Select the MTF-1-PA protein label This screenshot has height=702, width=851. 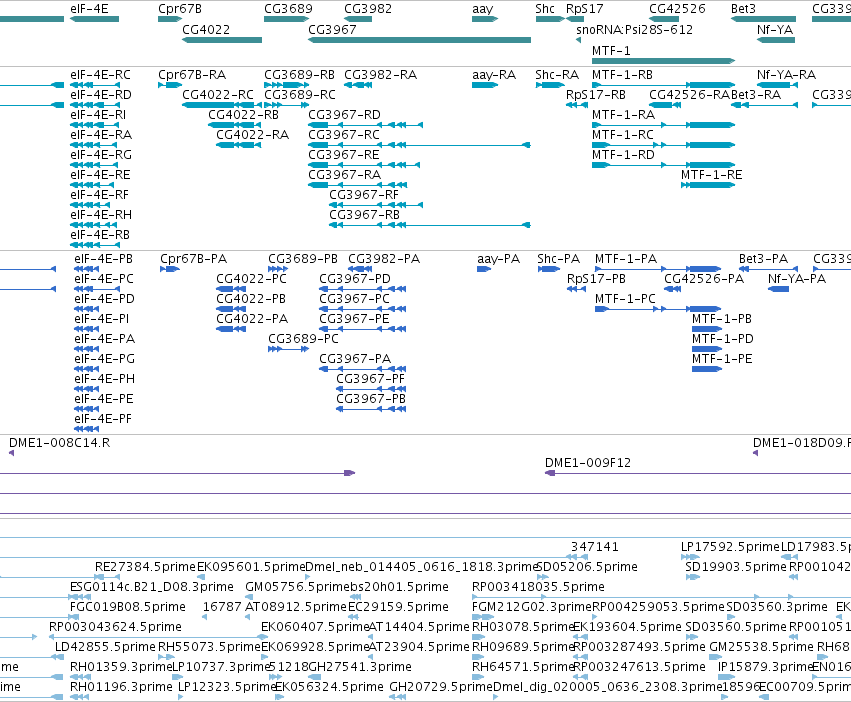click(626, 258)
